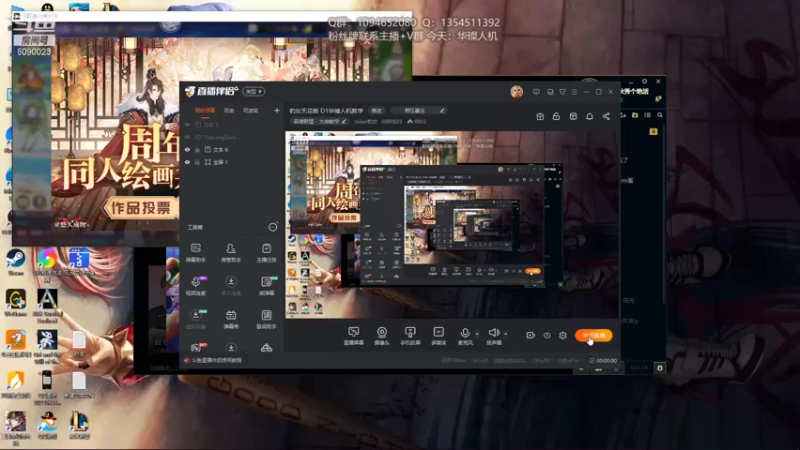Open the 主播任务 streamer tasks tool
Image resolution: width=800 pixels, height=450 pixels.
266,253
